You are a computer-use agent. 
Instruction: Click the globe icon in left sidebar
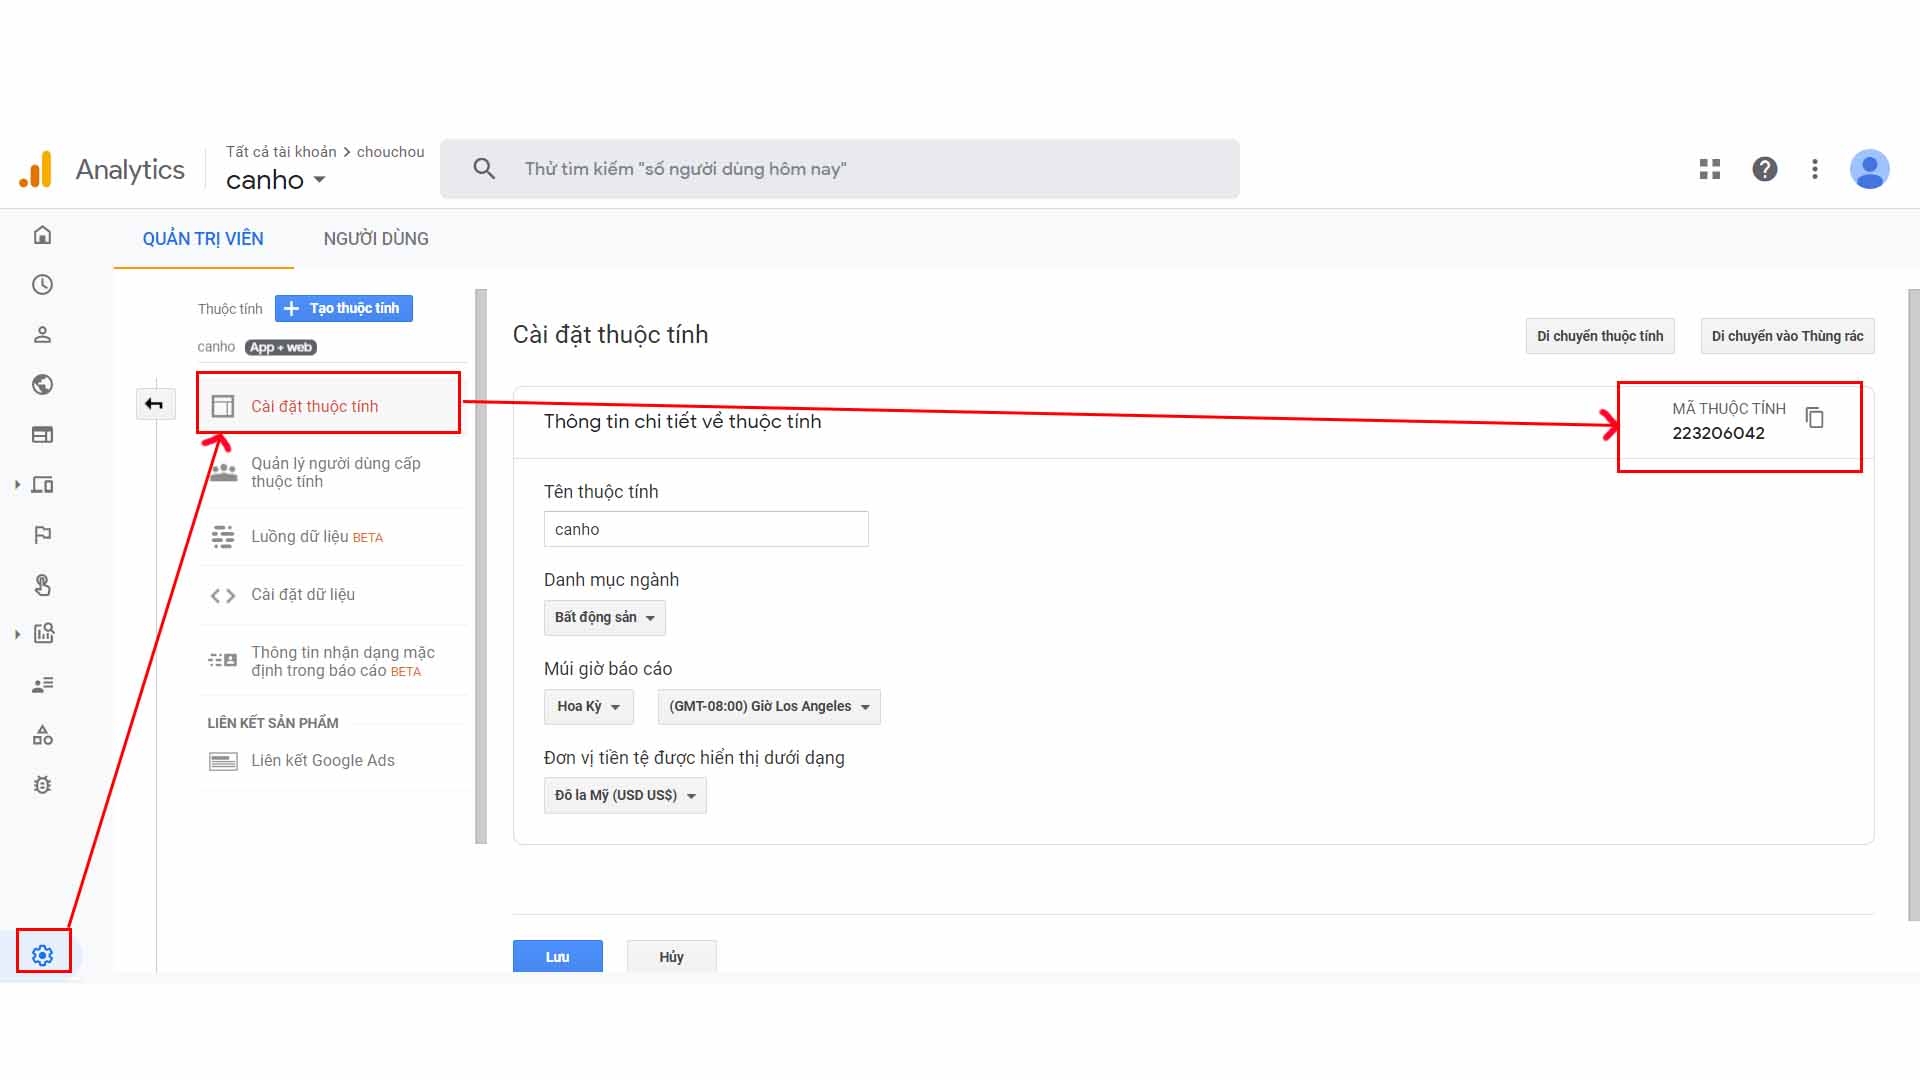point(42,385)
